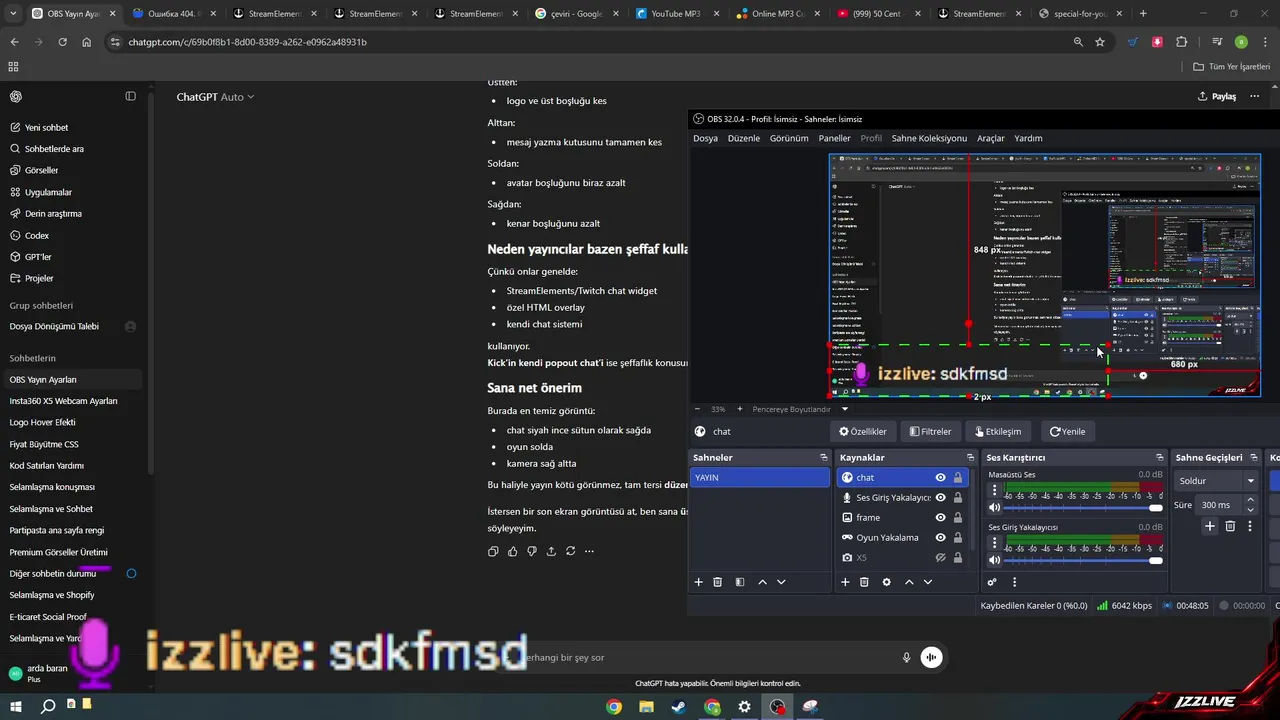
Task: Click the dictate microphone in ChatGPT input
Action: click(906, 657)
